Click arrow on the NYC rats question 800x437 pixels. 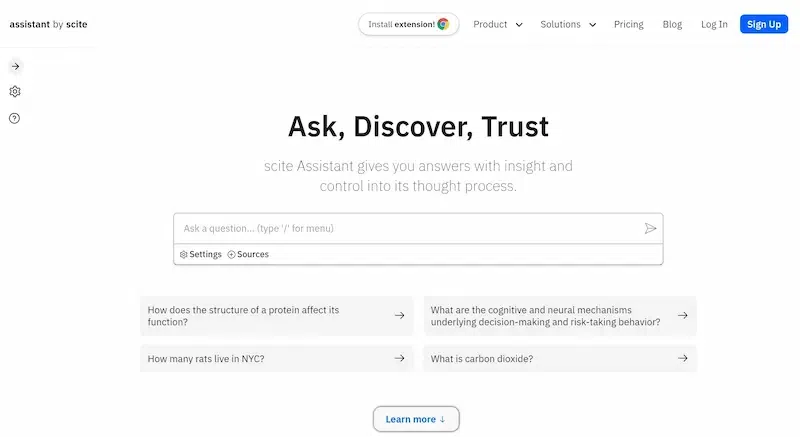click(x=399, y=358)
